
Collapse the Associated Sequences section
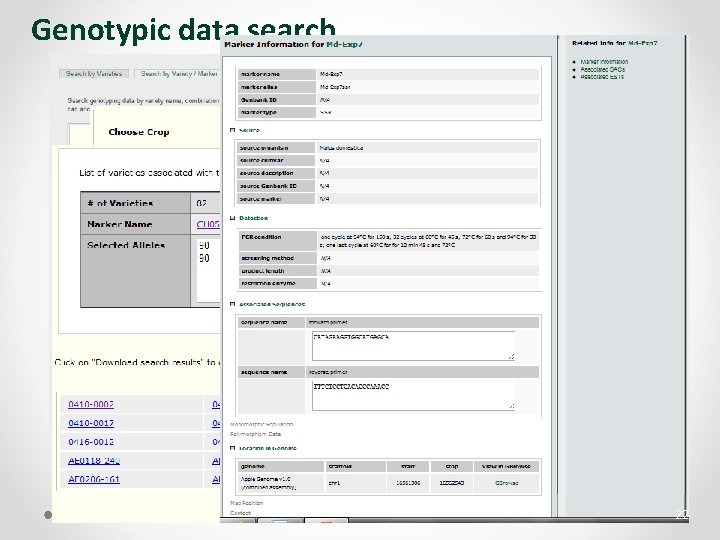point(233,303)
